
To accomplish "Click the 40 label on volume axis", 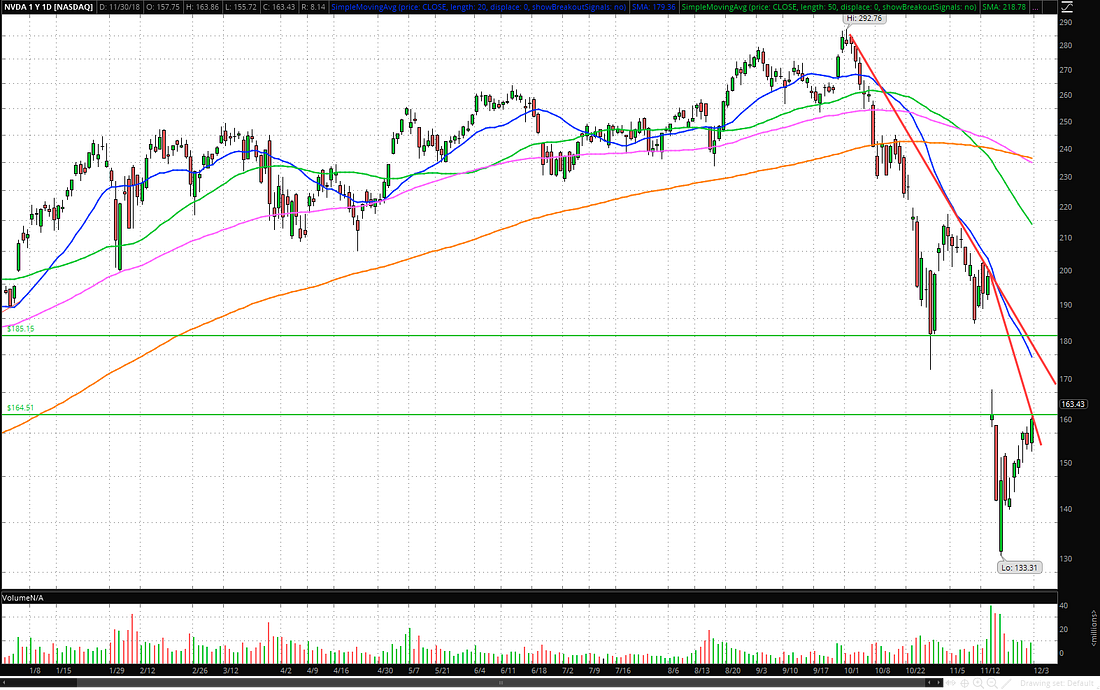I will pos(1064,606).
